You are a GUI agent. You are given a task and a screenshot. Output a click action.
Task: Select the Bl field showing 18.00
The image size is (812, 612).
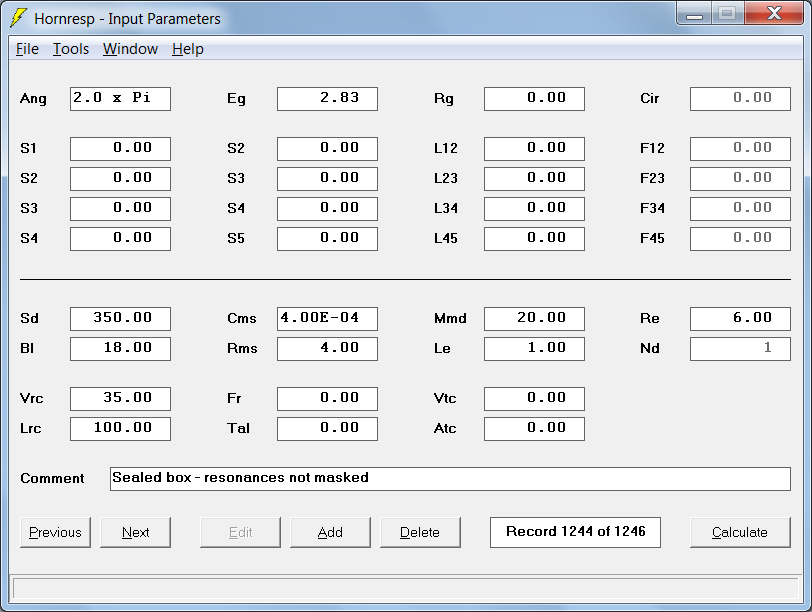pos(120,348)
